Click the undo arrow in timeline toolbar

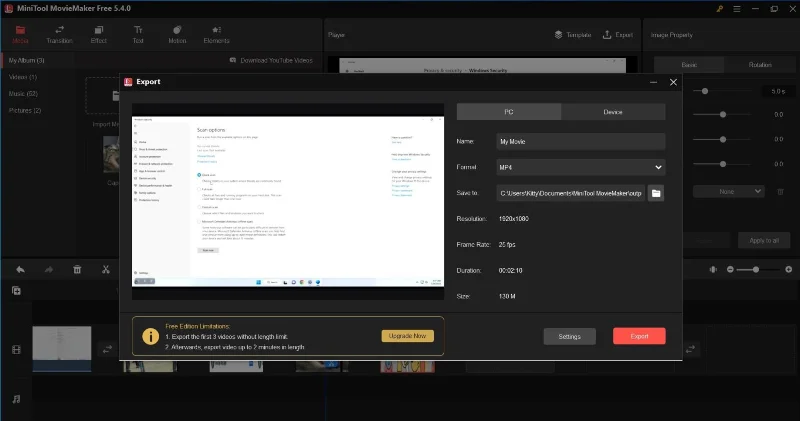[x=20, y=269]
